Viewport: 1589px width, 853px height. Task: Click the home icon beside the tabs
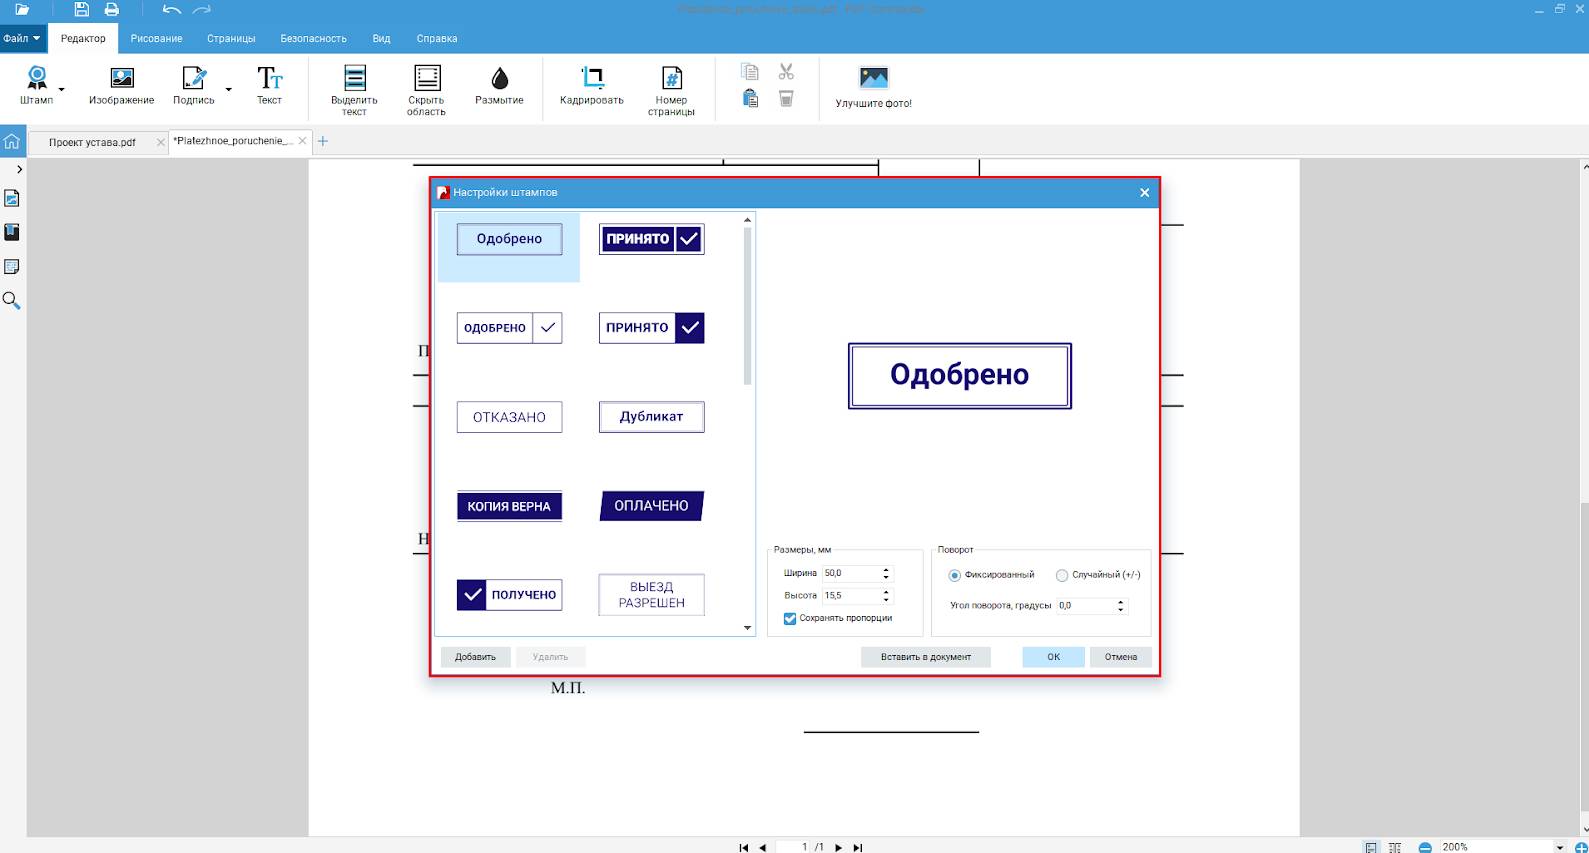(x=12, y=141)
